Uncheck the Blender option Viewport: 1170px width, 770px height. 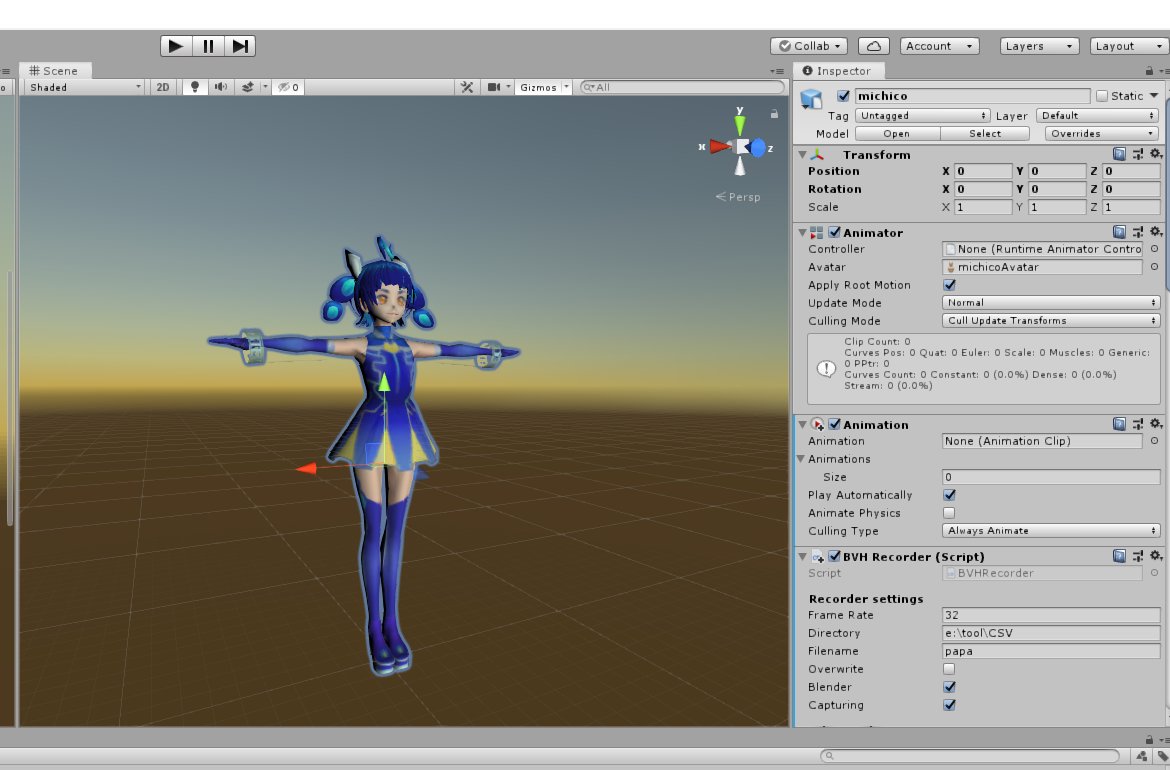tap(949, 686)
